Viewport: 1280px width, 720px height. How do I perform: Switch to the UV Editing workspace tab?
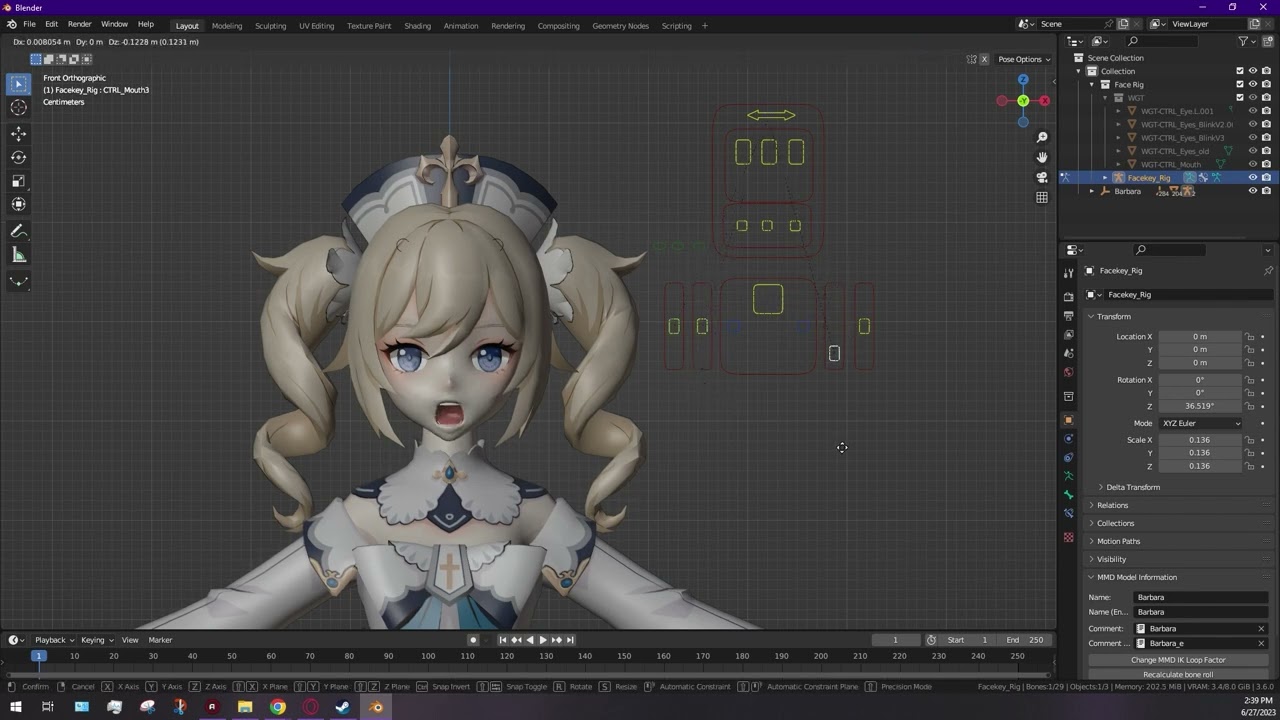[316, 25]
